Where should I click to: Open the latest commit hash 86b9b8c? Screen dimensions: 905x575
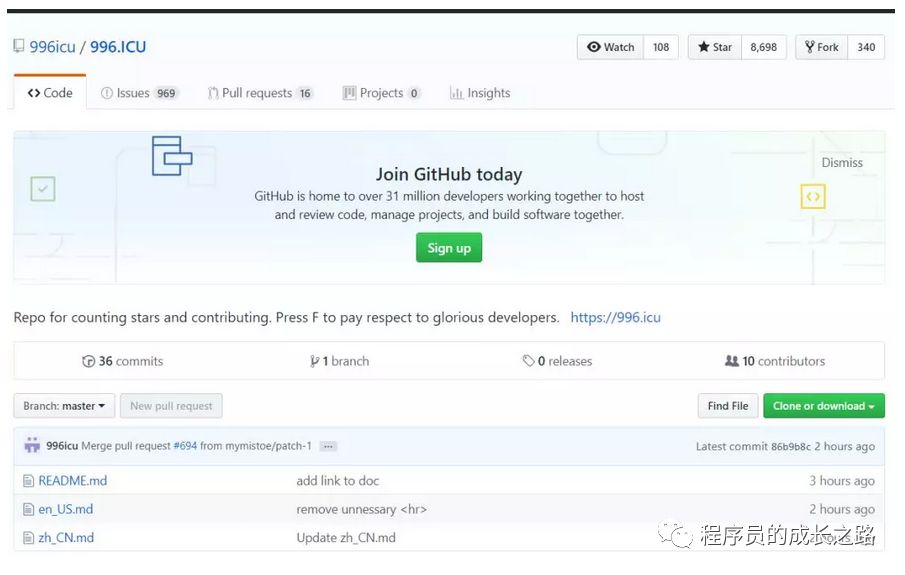pyautogui.click(x=791, y=446)
